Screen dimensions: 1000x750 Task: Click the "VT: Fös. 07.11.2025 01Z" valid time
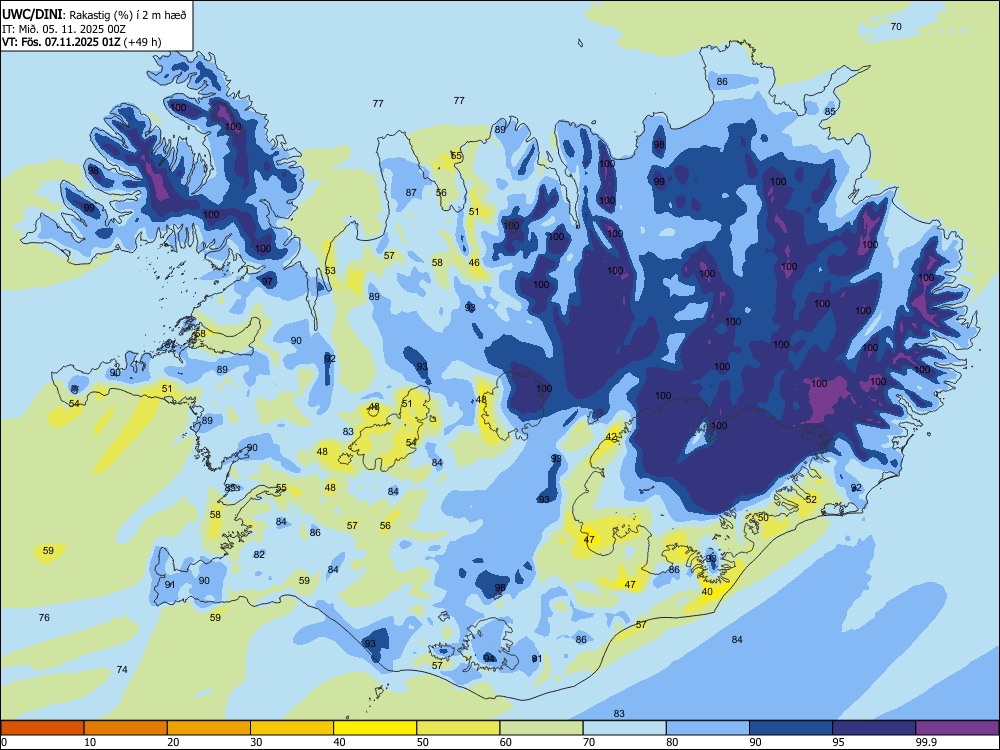point(61,42)
